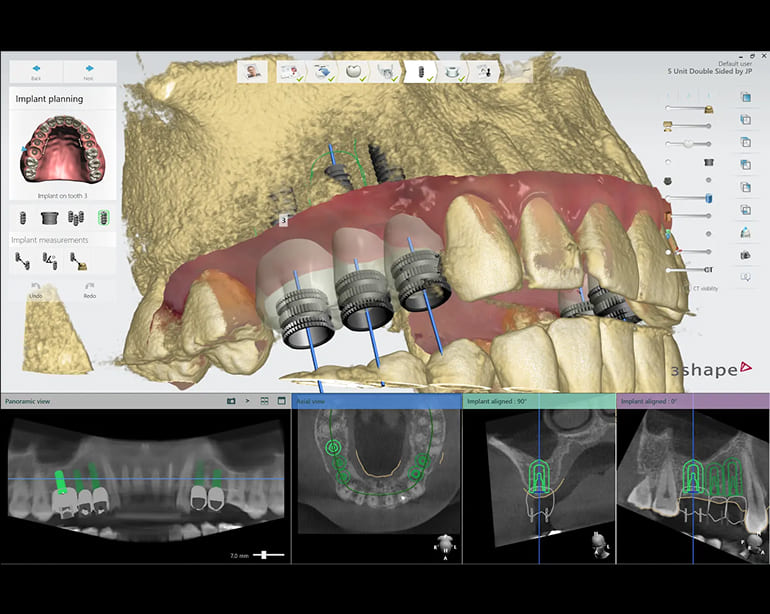Click the orientation head in 90° view
The image size is (770, 614).
600,544
